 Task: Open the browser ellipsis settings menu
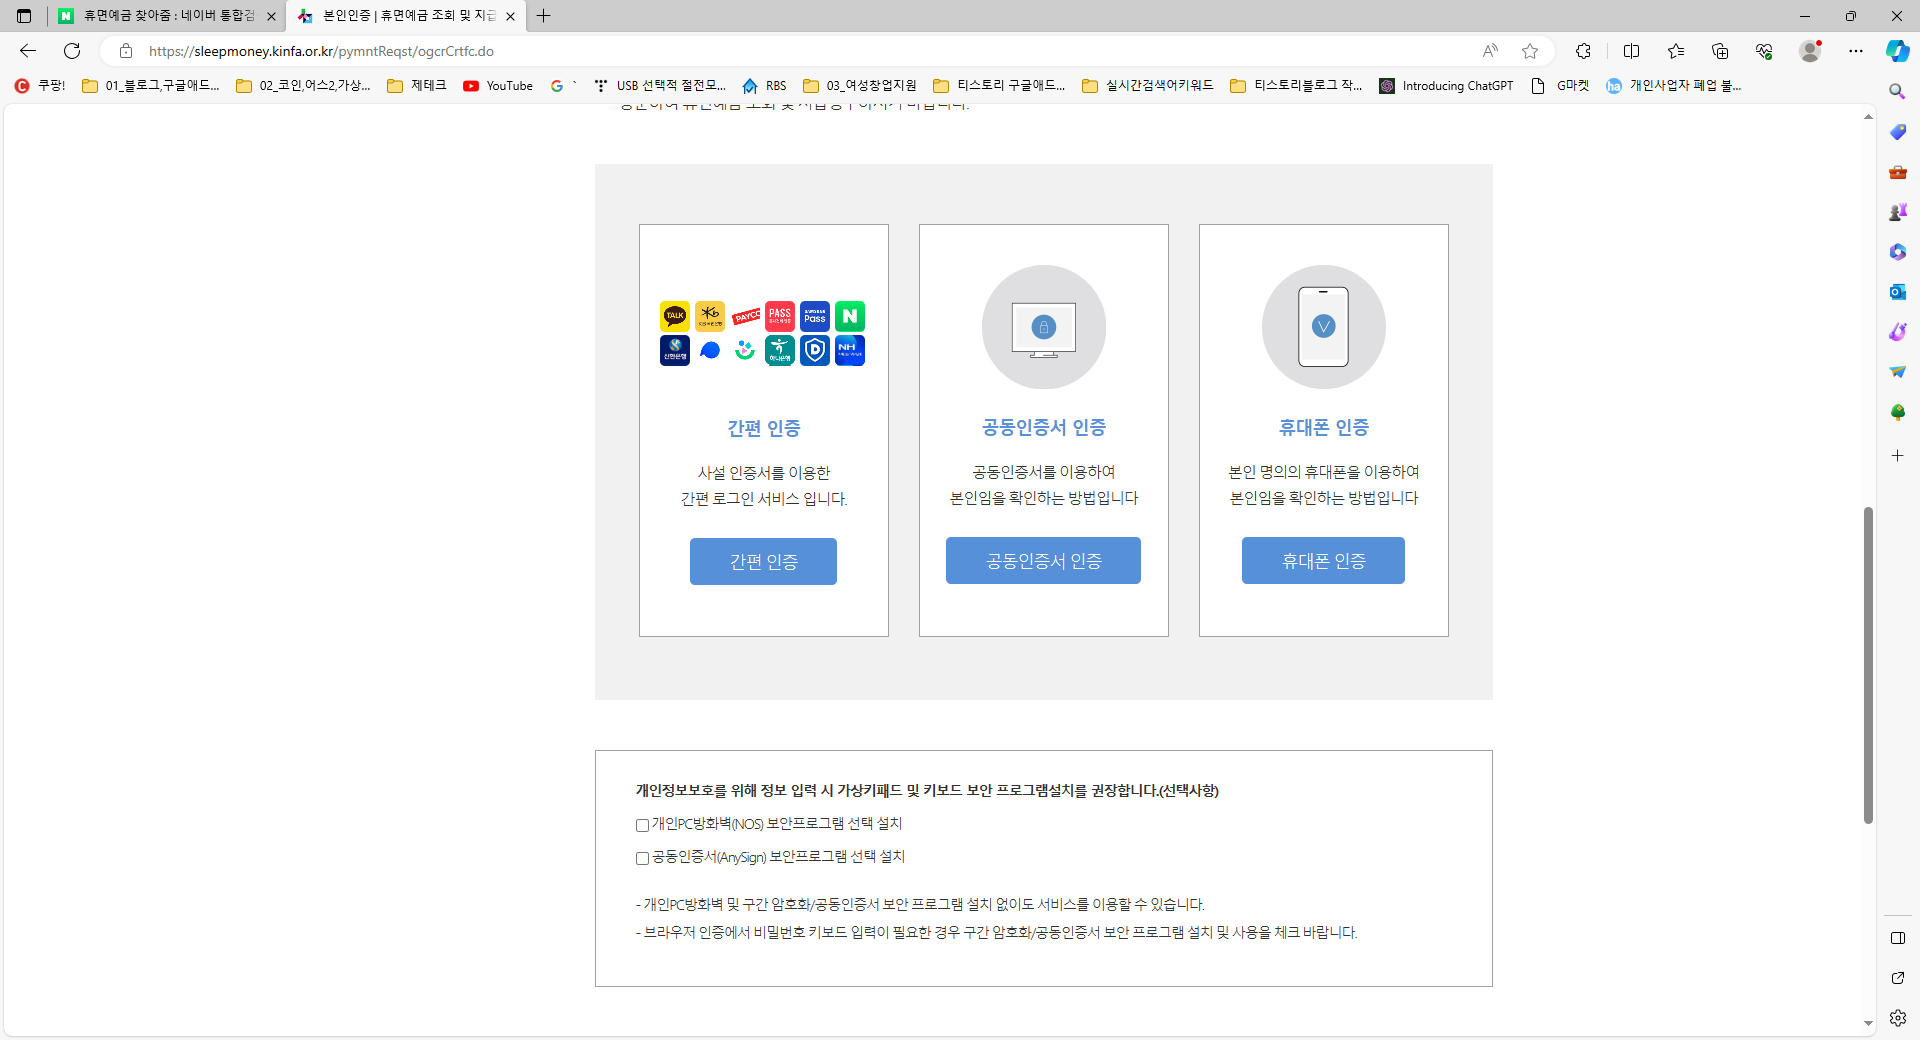(x=1856, y=51)
